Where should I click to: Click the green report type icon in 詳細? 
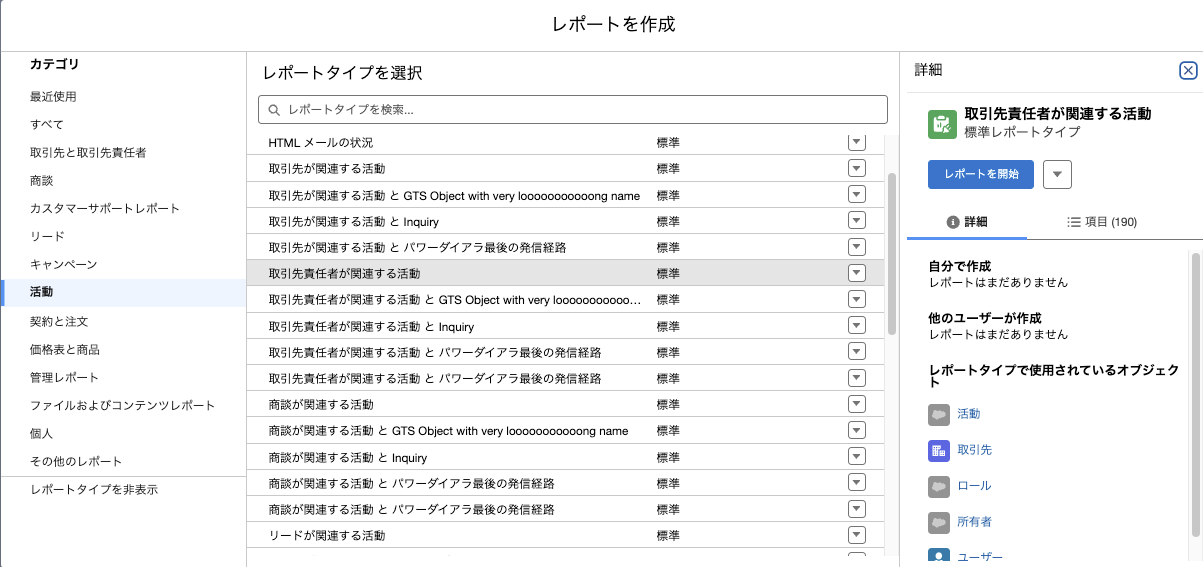942,123
